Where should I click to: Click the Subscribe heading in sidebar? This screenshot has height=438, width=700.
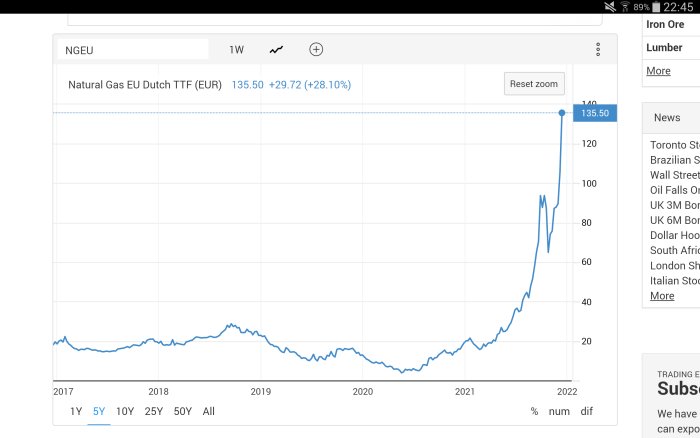coord(679,388)
